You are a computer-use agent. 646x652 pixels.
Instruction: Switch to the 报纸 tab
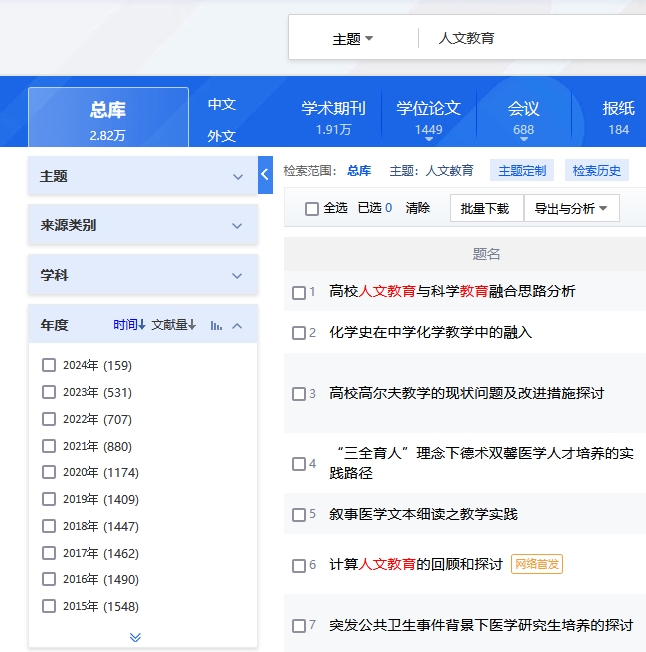tap(618, 117)
